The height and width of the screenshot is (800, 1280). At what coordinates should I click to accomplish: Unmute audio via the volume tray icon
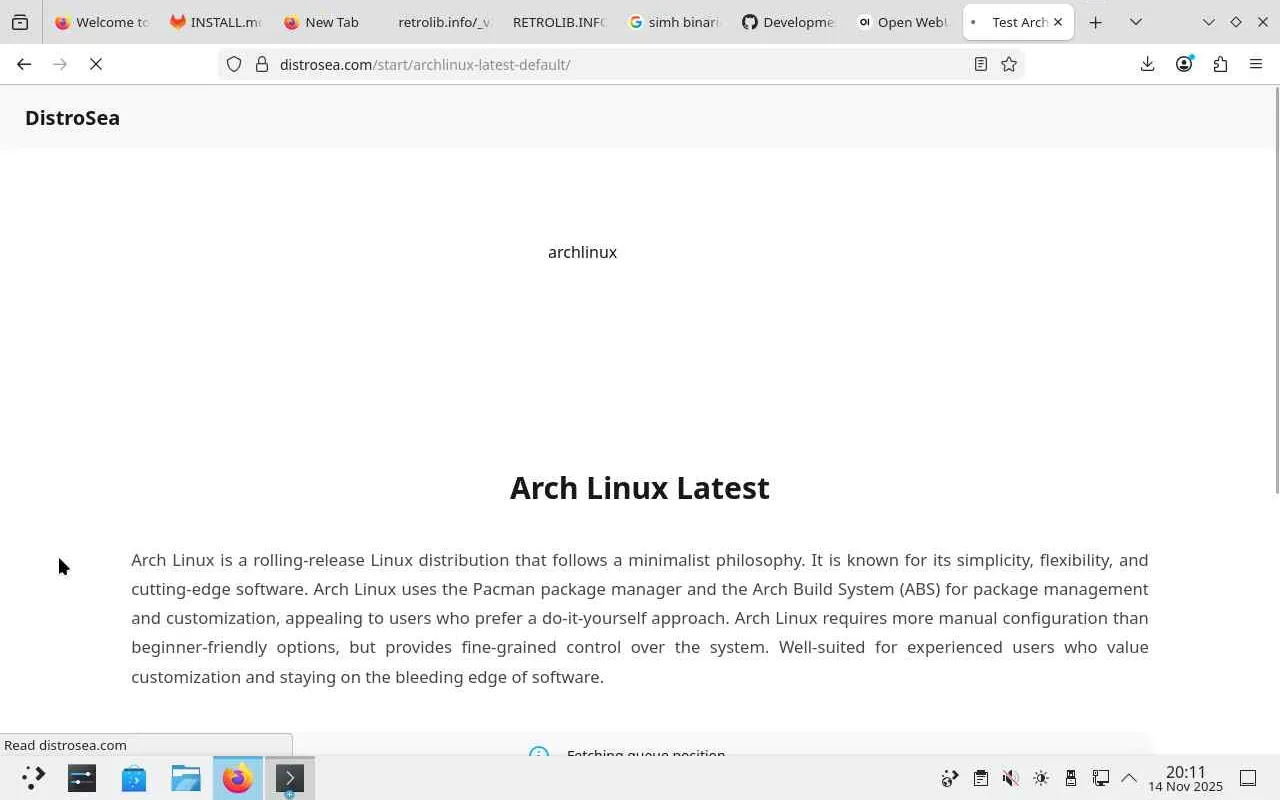tap(1011, 778)
